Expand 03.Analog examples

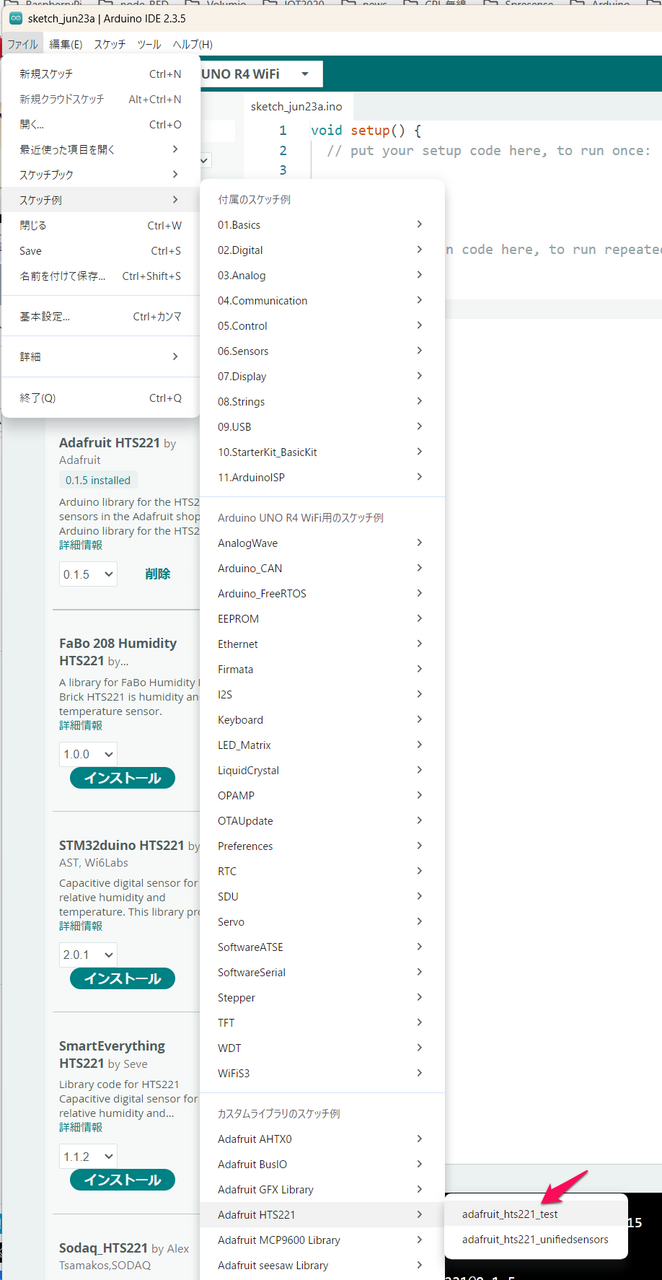click(x=322, y=275)
